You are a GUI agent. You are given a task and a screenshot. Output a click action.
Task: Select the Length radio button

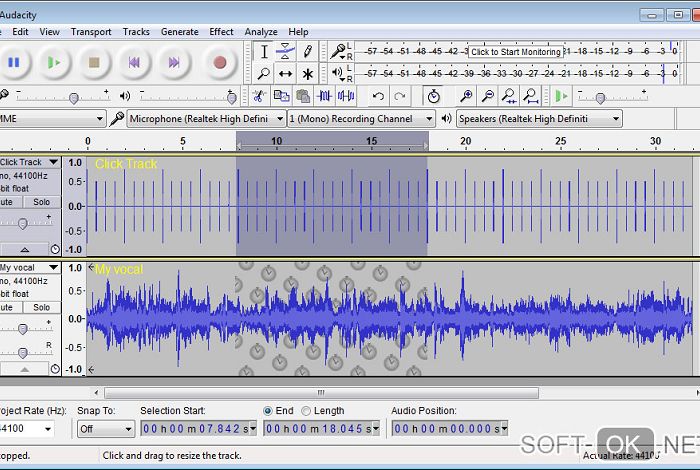pos(306,411)
